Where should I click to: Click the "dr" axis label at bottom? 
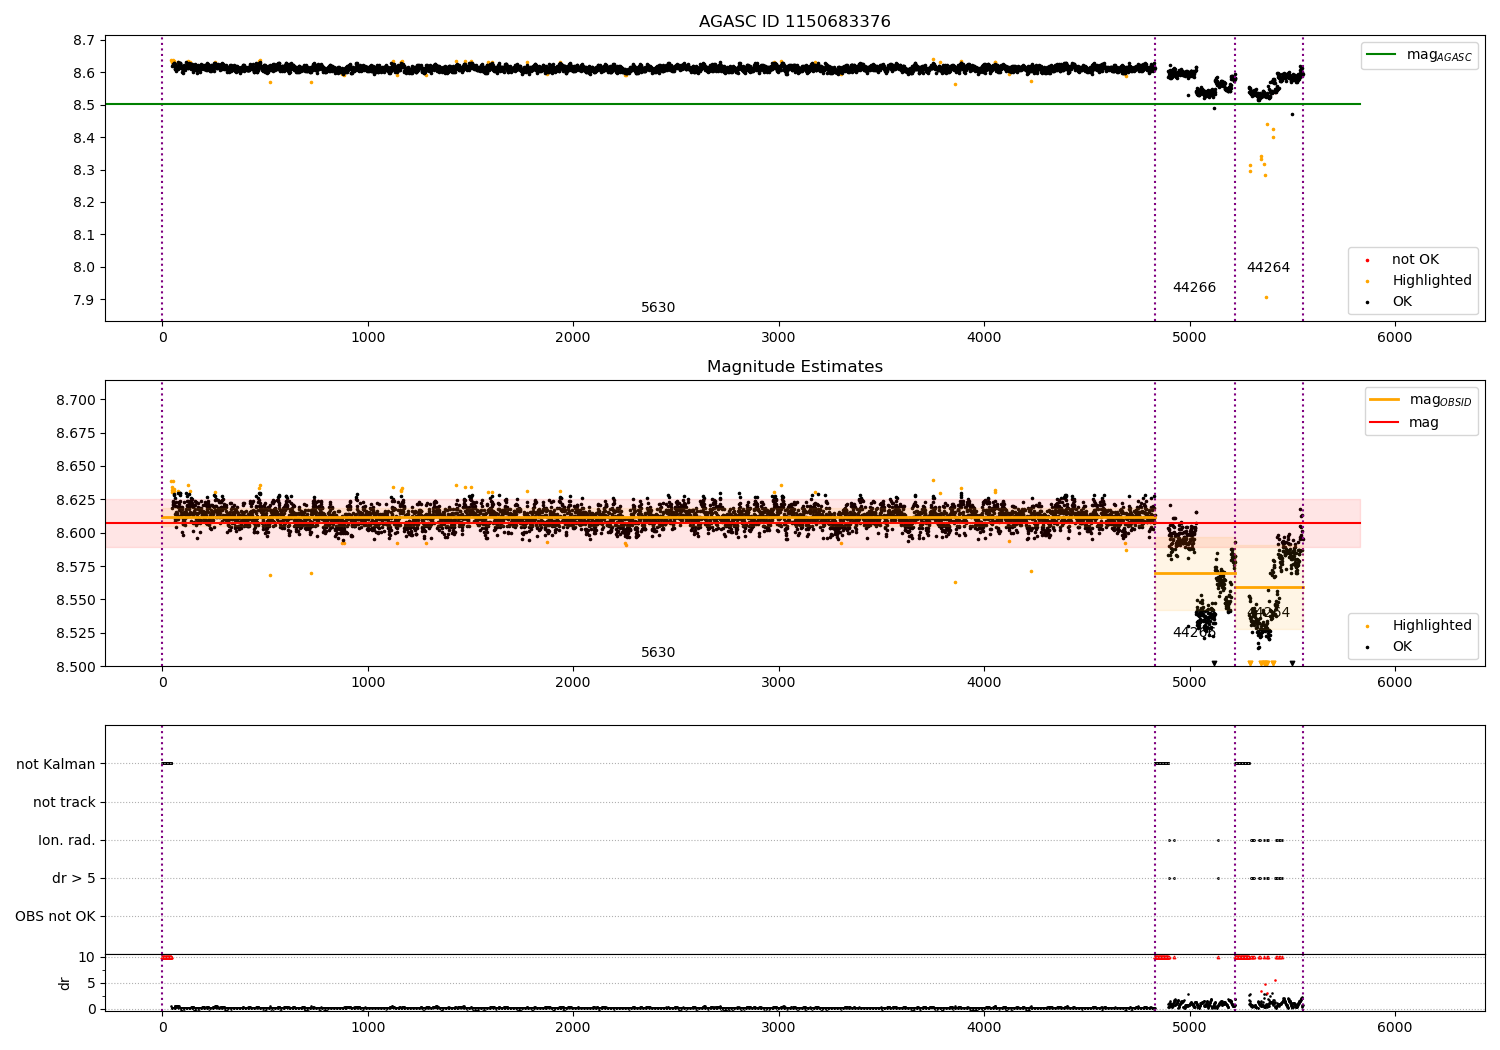click(x=65, y=983)
